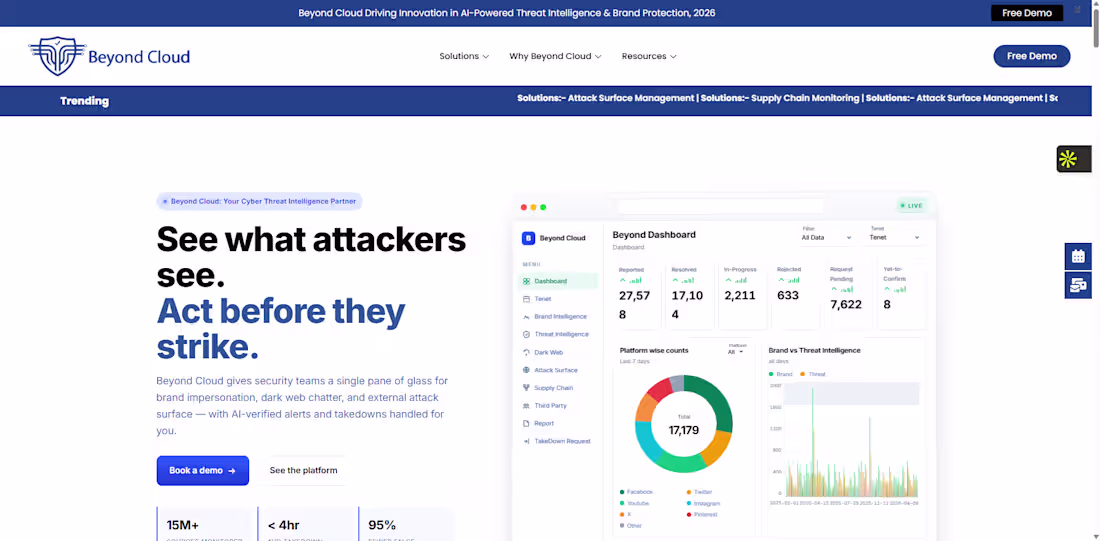Viewport: 1100px width, 541px height.
Task: Click the trend icon under Resolved
Action: [x=683, y=280]
